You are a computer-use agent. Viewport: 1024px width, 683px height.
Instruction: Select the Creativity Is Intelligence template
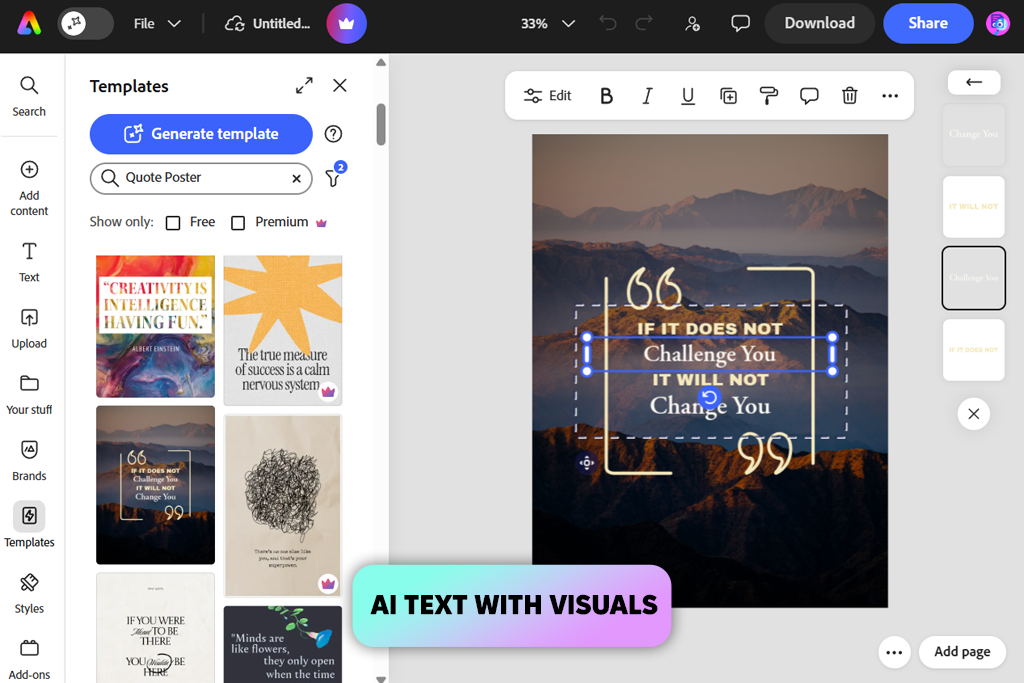pyautogui.click(x=155, y=326)
